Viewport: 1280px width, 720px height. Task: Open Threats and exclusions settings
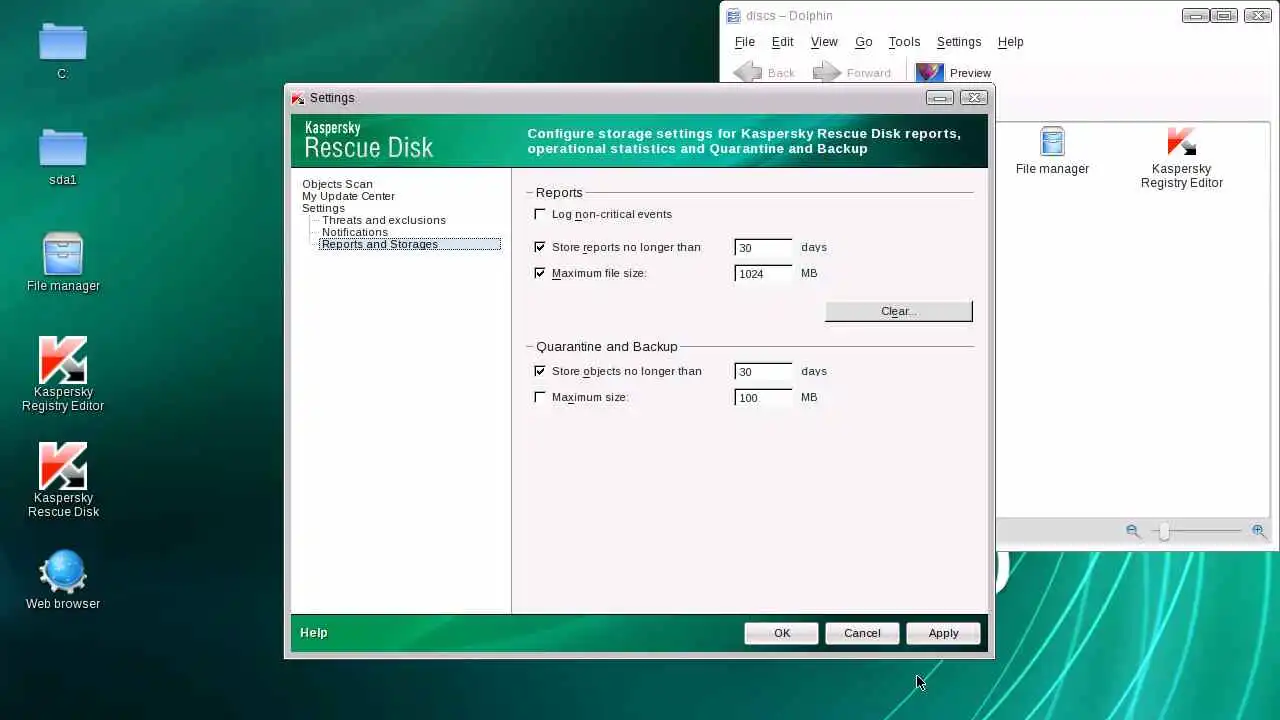[384, 220]
